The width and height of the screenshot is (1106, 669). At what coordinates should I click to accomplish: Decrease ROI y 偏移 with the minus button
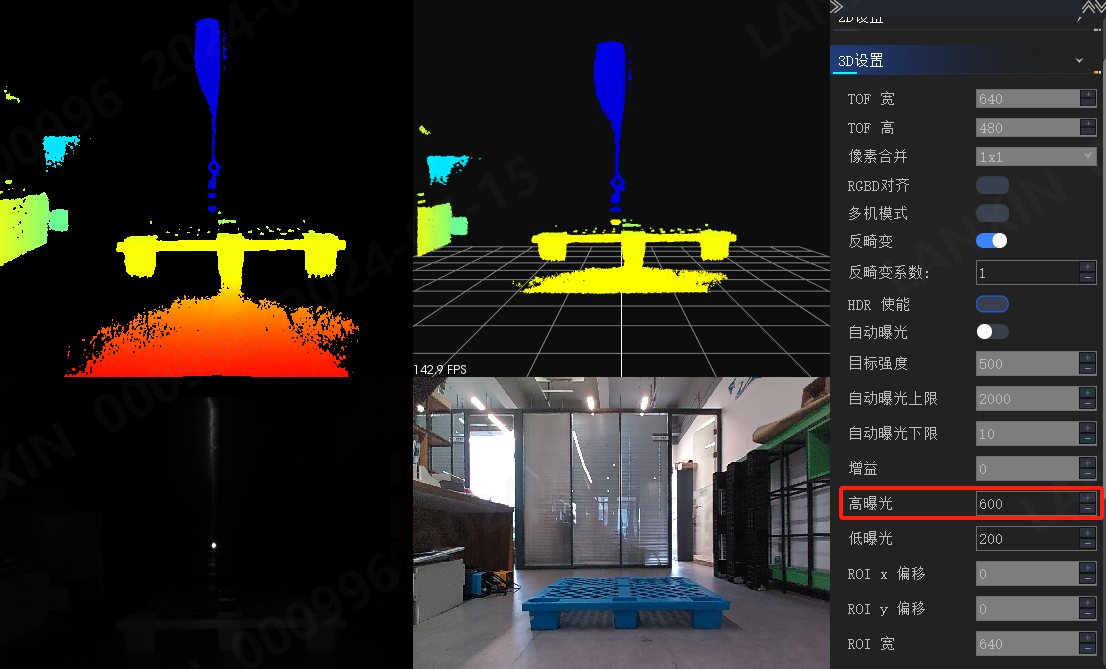point(1088,614)
